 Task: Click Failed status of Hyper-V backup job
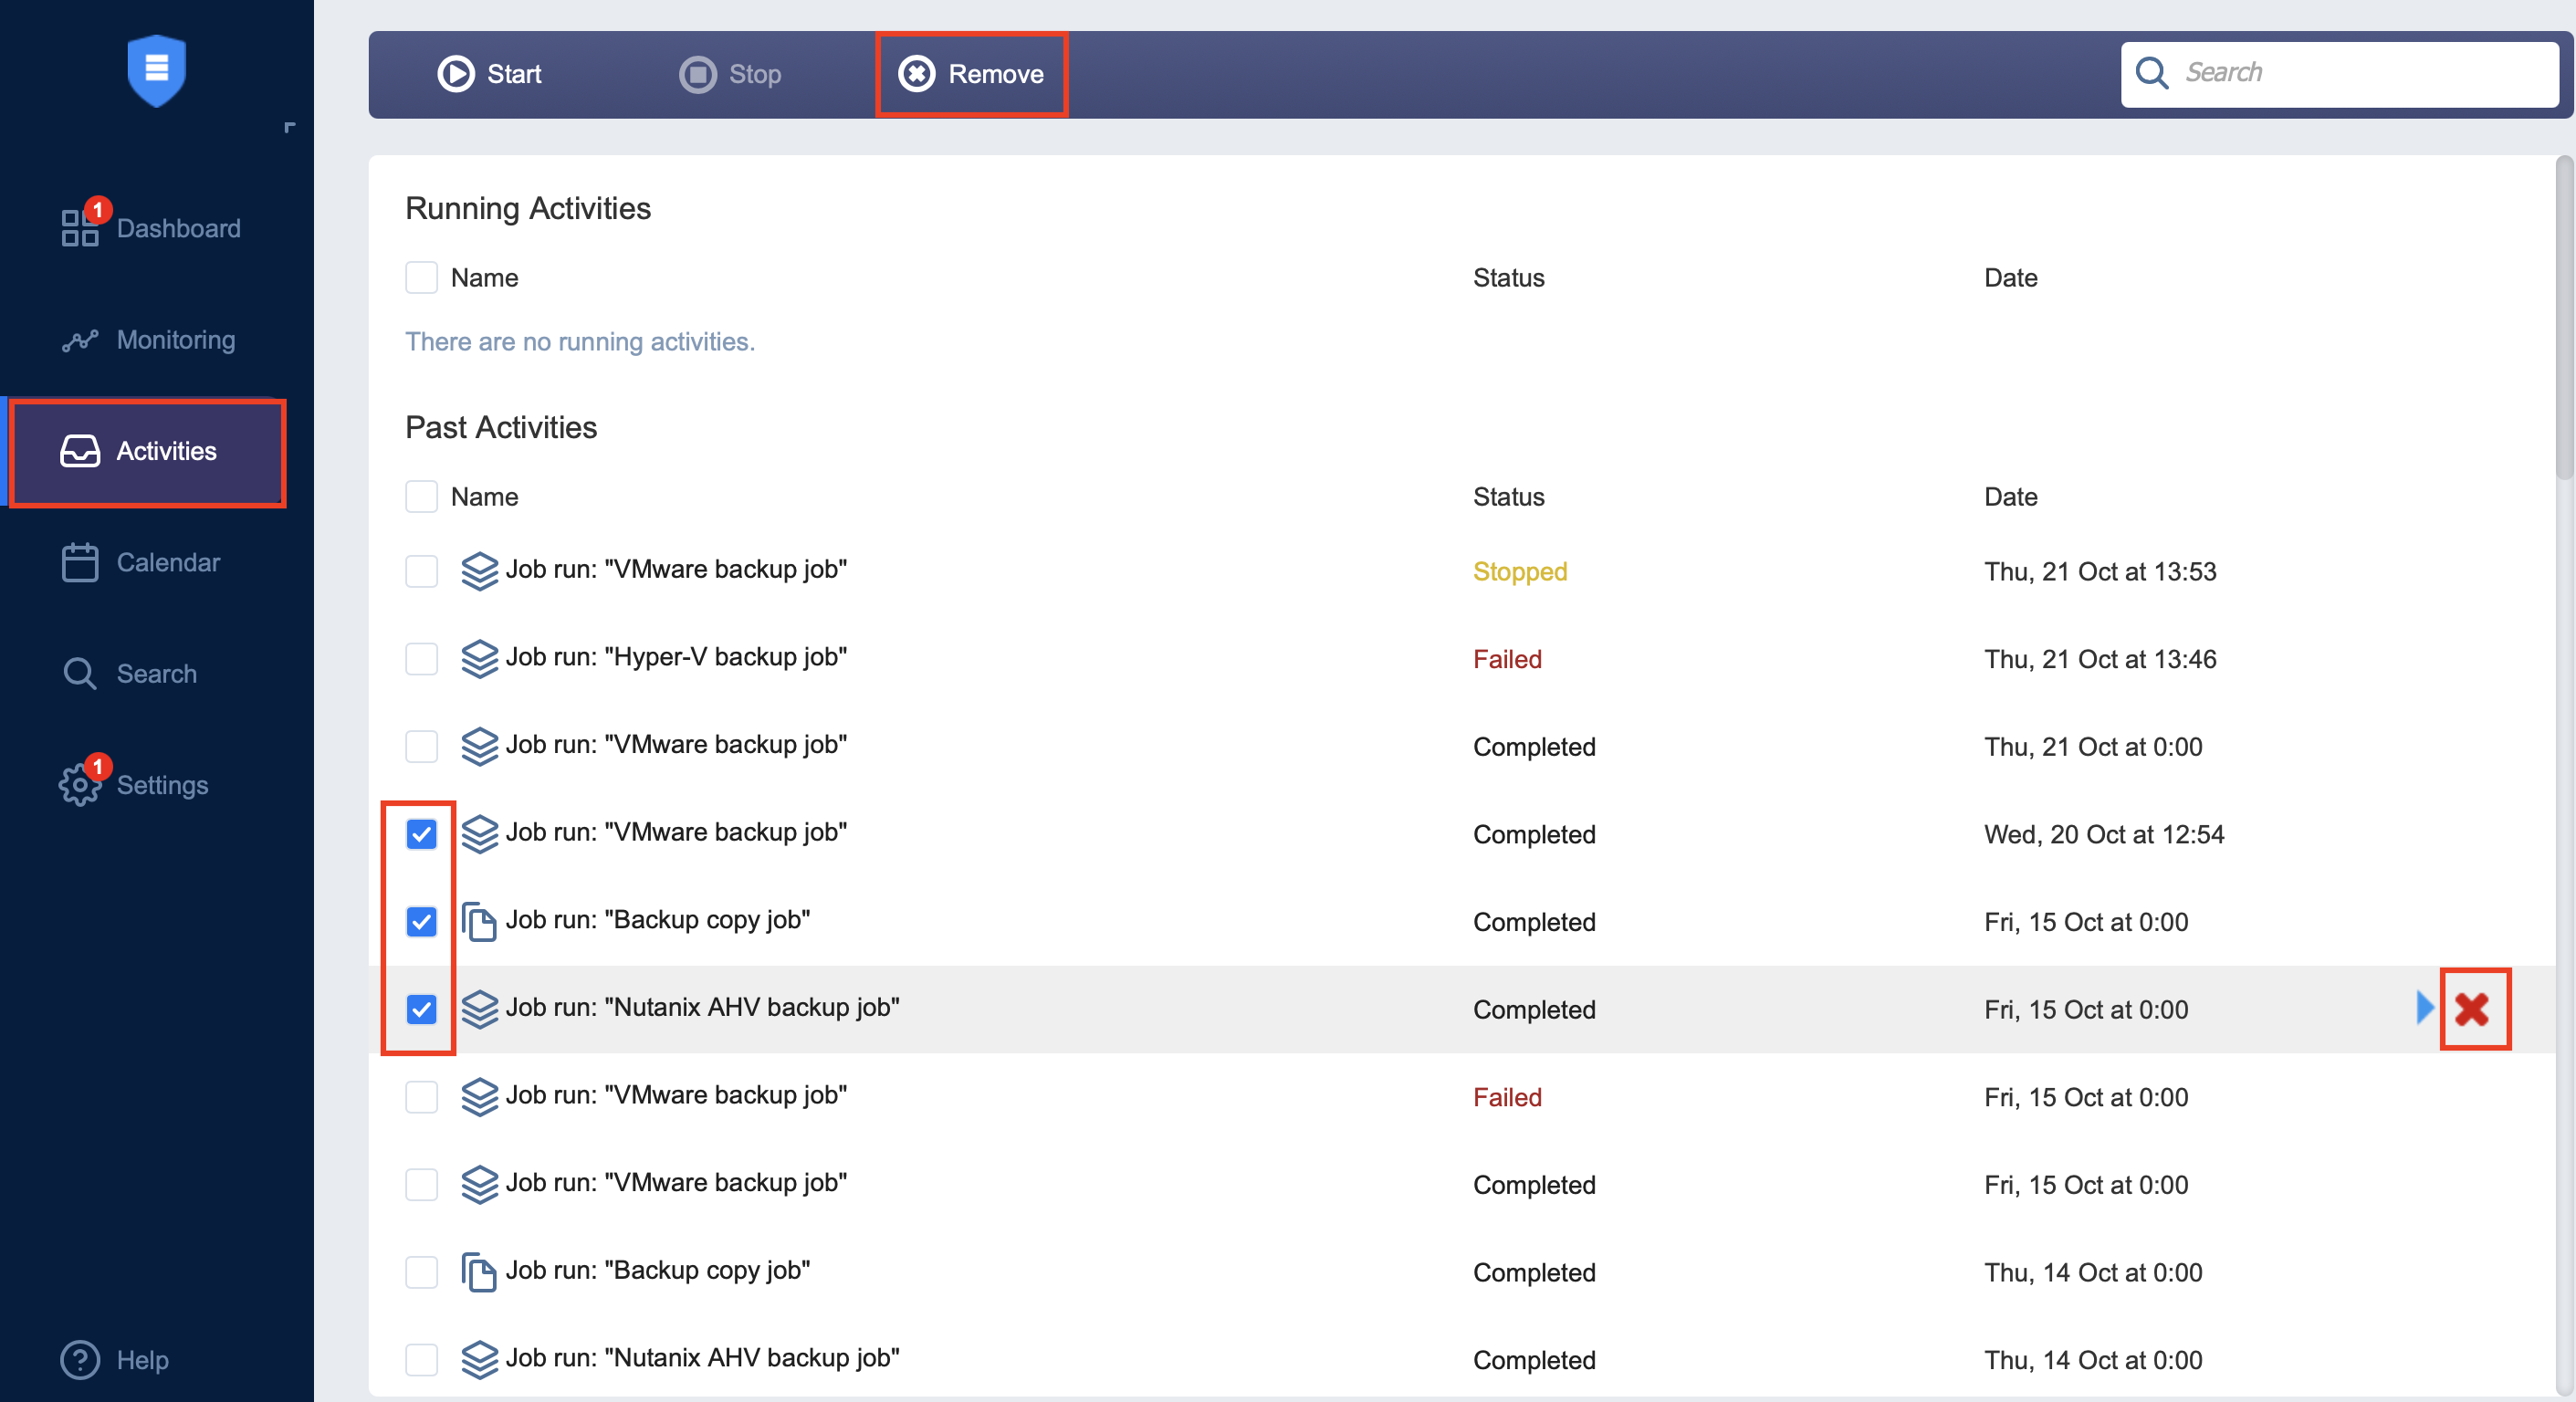click(1507, 660)
